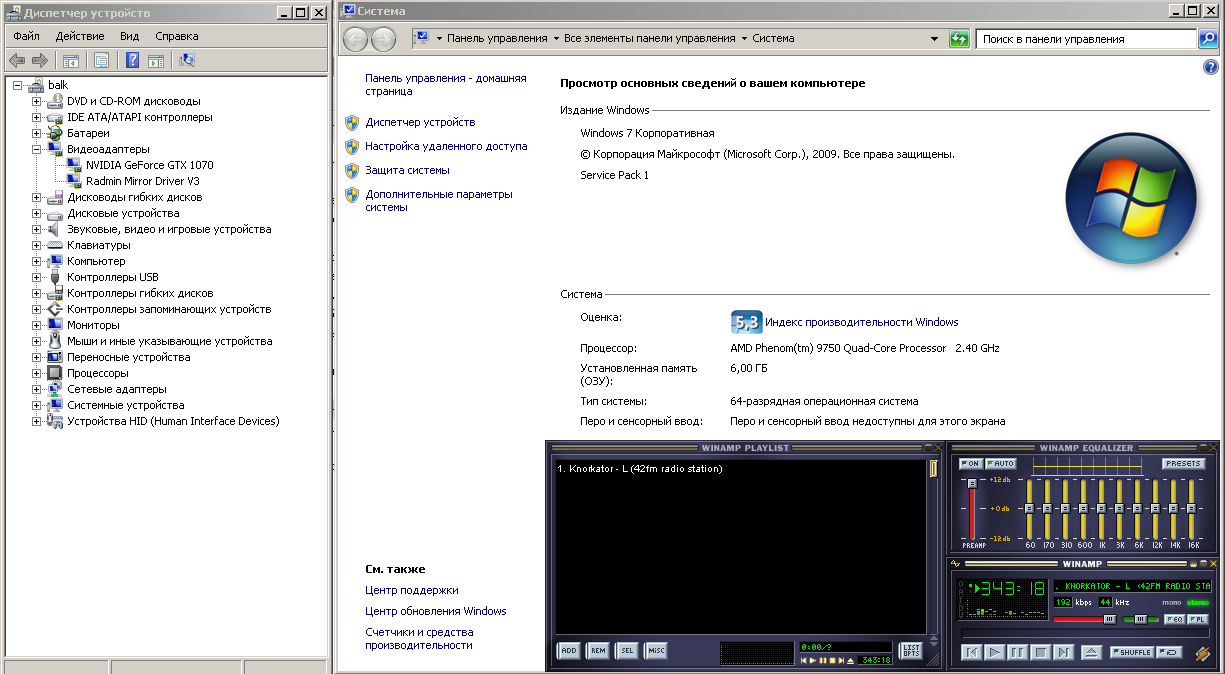Open address bar history dropdown arrow

(x=935, y=38)
